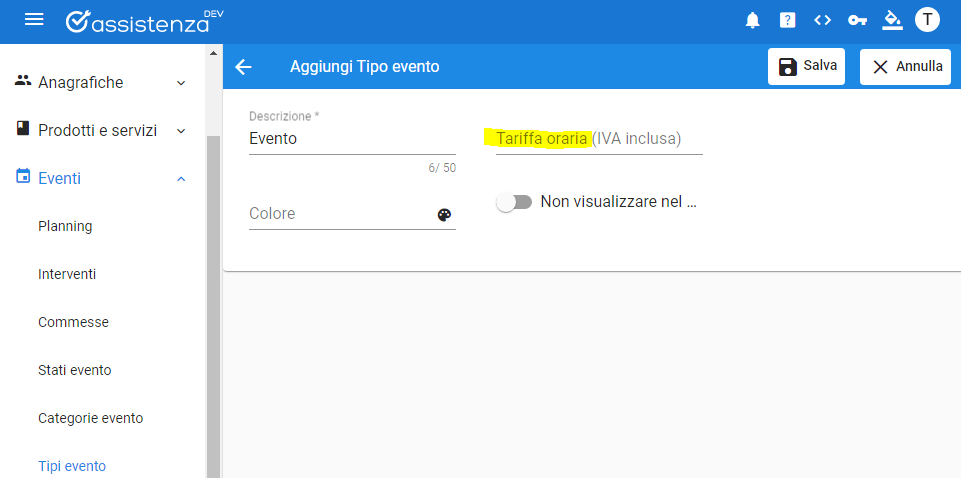Viewport: 961px width, 478px height.
Task: Open the notifications bell
Action: (x=753, y=20)
